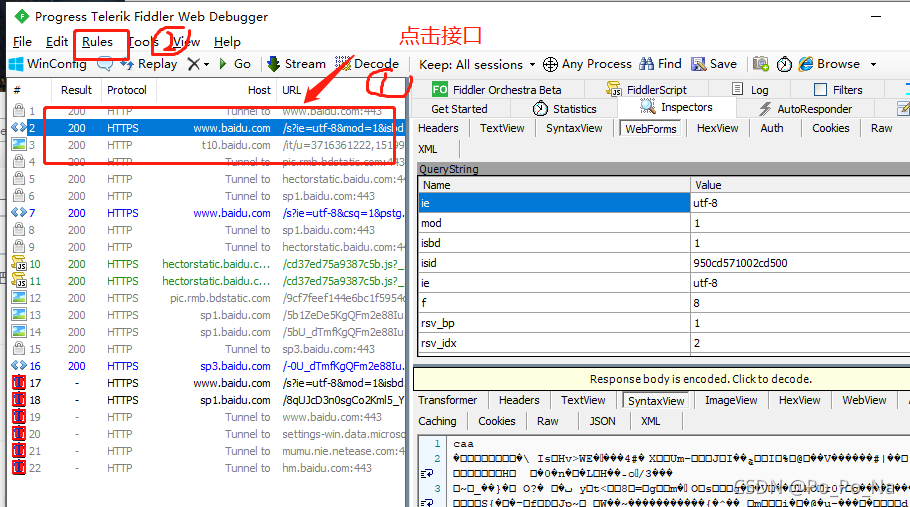This screenshot has width=910, height=507.
Task: Show request TextView inspector
Action: pos(502,128)
